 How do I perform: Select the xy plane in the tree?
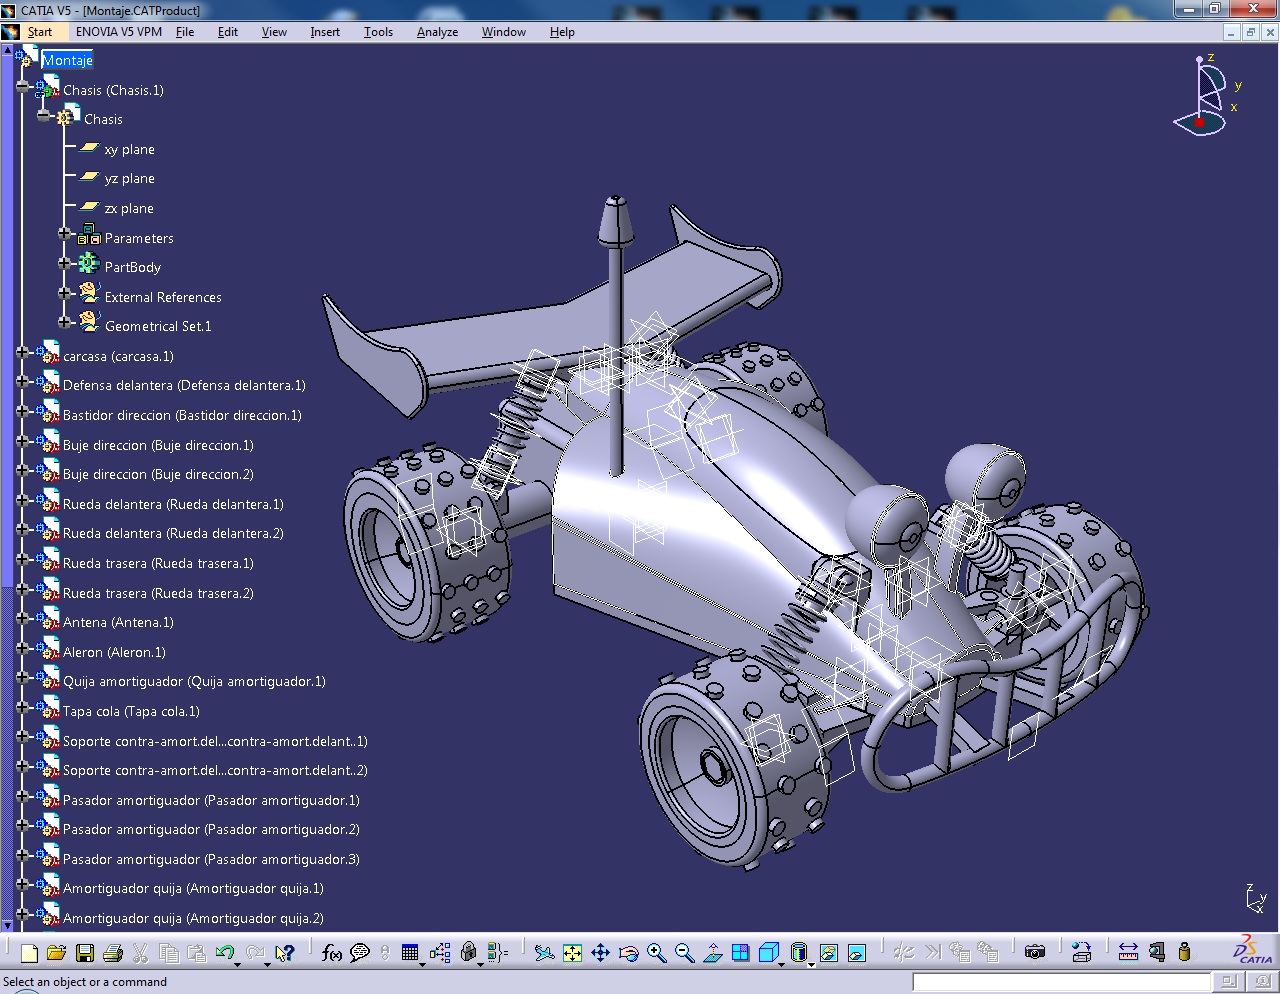tap(130, 150)
